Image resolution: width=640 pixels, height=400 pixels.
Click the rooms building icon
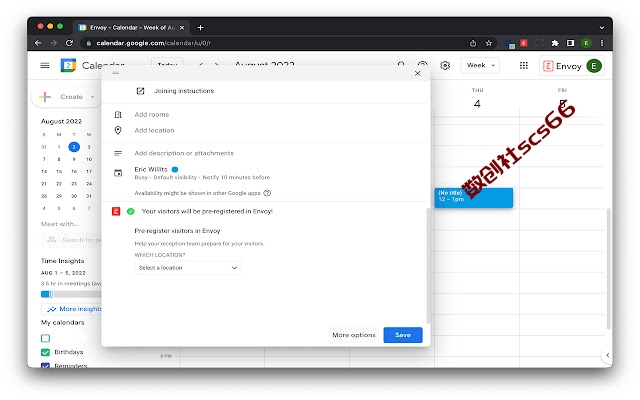click(x=118, y=115)
